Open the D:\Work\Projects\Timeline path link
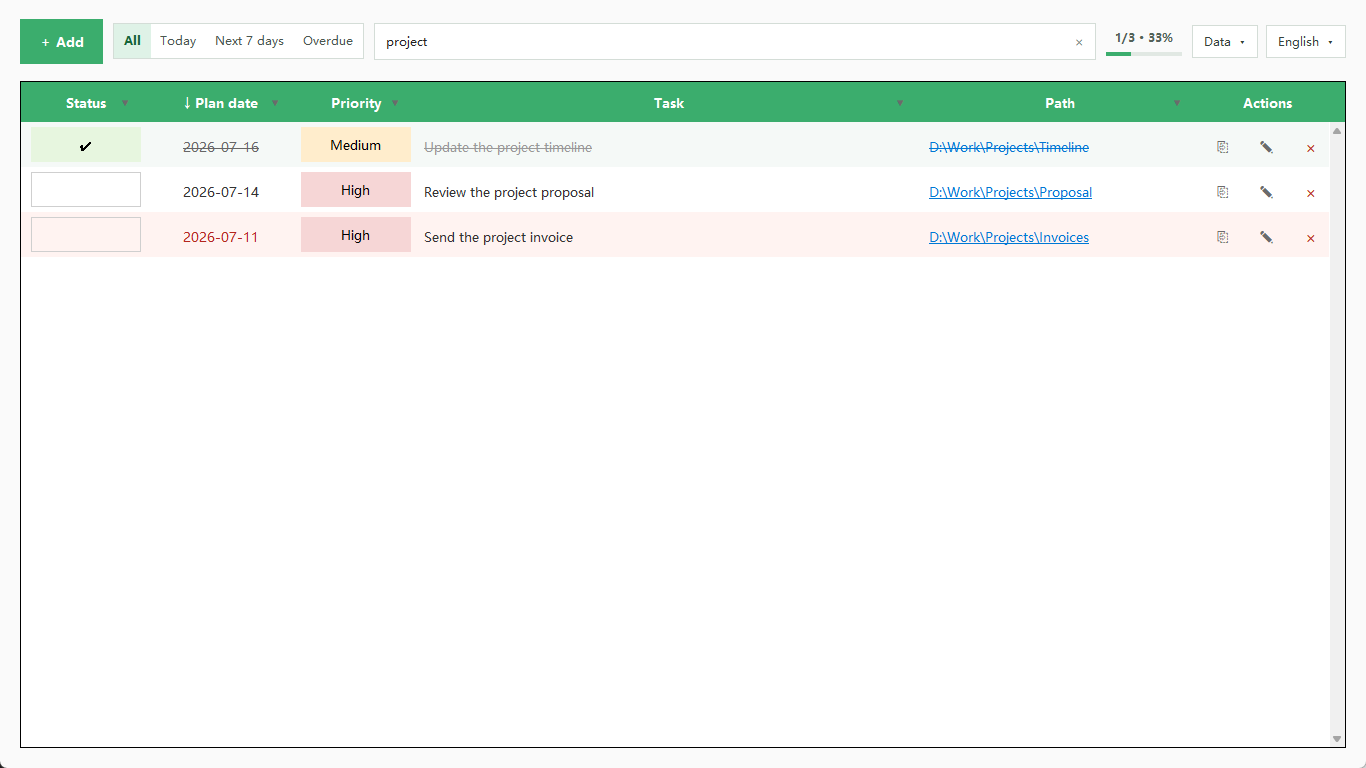 [x=1009, y=147]
